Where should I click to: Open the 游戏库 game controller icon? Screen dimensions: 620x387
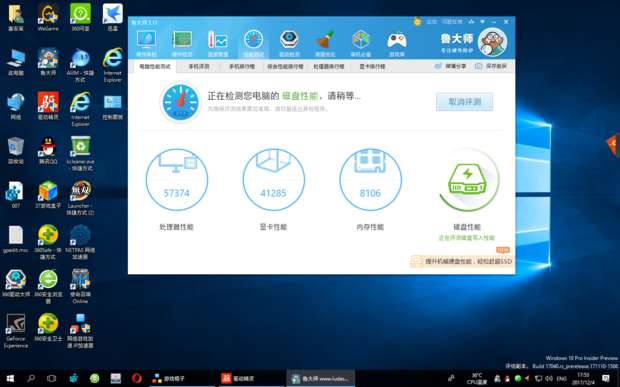[397, 43]
